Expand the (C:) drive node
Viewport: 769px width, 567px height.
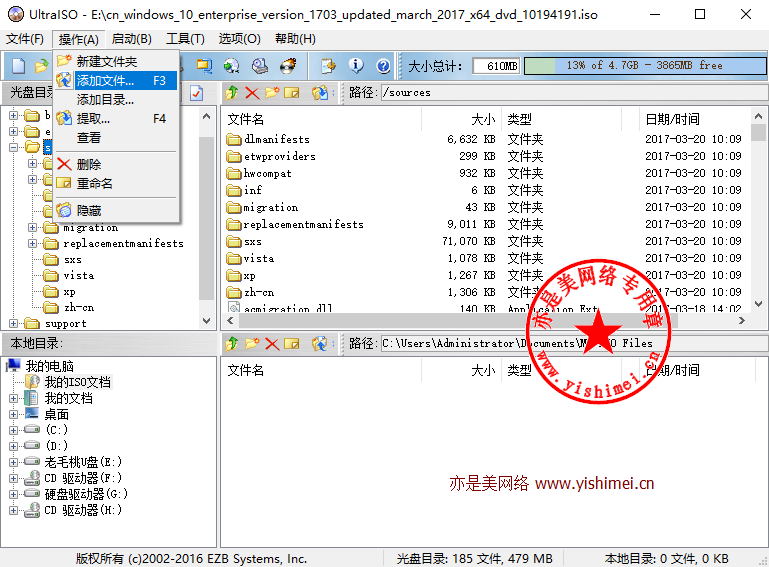click(13, 430)
